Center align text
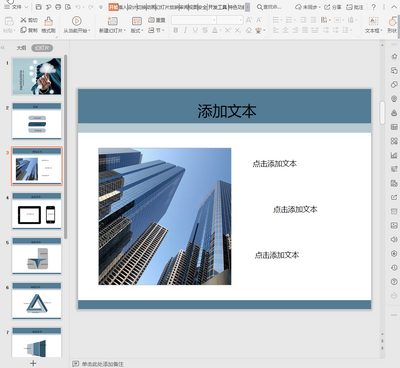Image resolution: width=400 pixels, height=368 pixels. (x=285, y=30)
